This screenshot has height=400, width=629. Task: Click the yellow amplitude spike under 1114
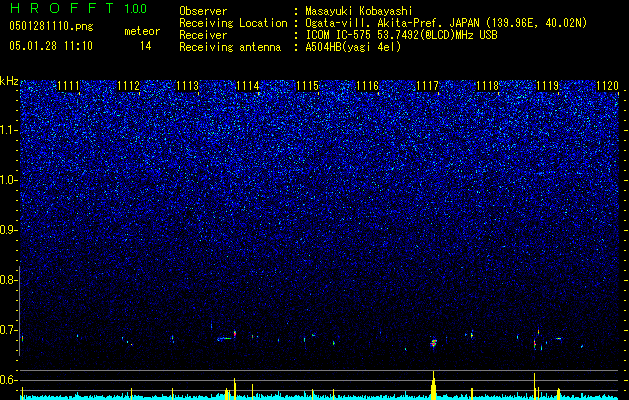tap(235, 389)
